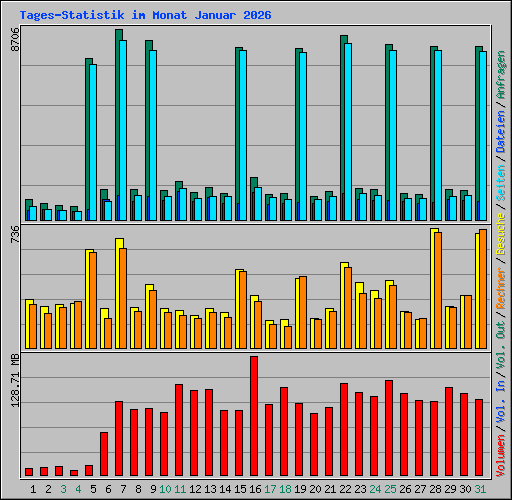Image resolution: width=512 pixels, height=500 pixels.
Task: Click green weekend day label 10
Action: coord(165,489)
